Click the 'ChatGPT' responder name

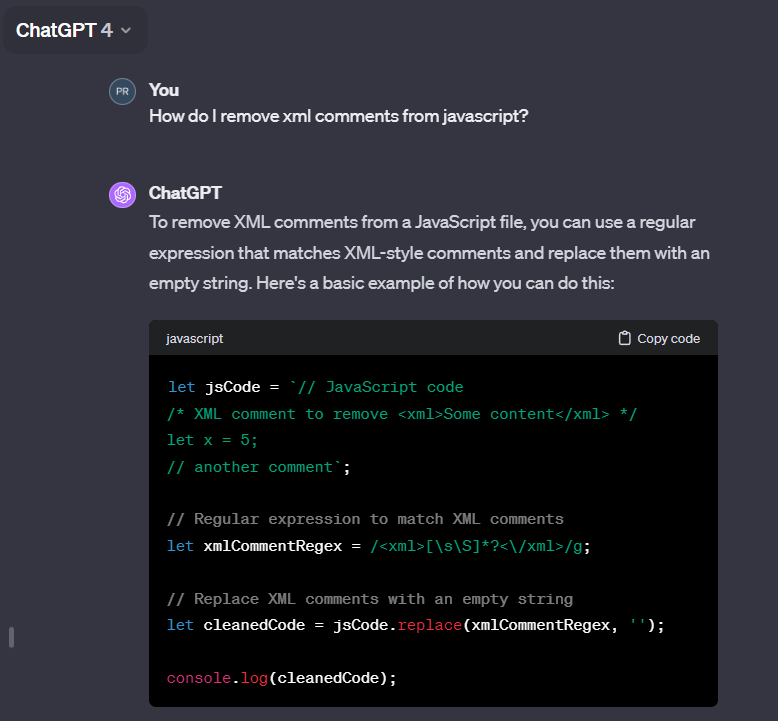point(185,193)
